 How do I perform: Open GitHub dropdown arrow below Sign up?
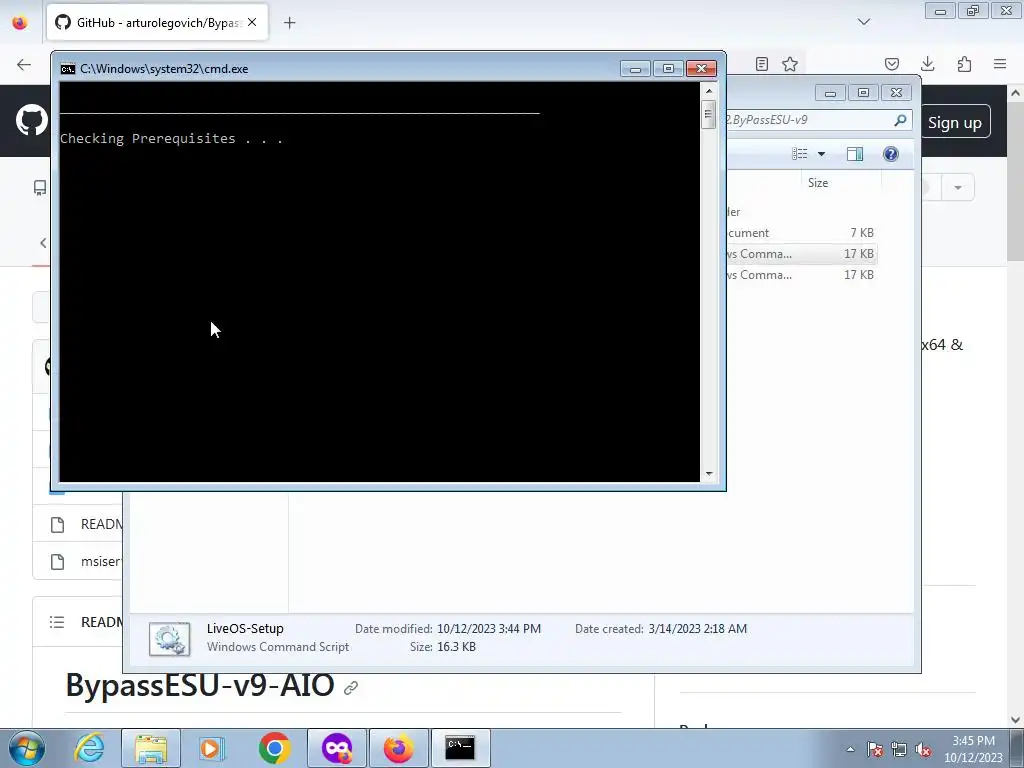[957, 188]
